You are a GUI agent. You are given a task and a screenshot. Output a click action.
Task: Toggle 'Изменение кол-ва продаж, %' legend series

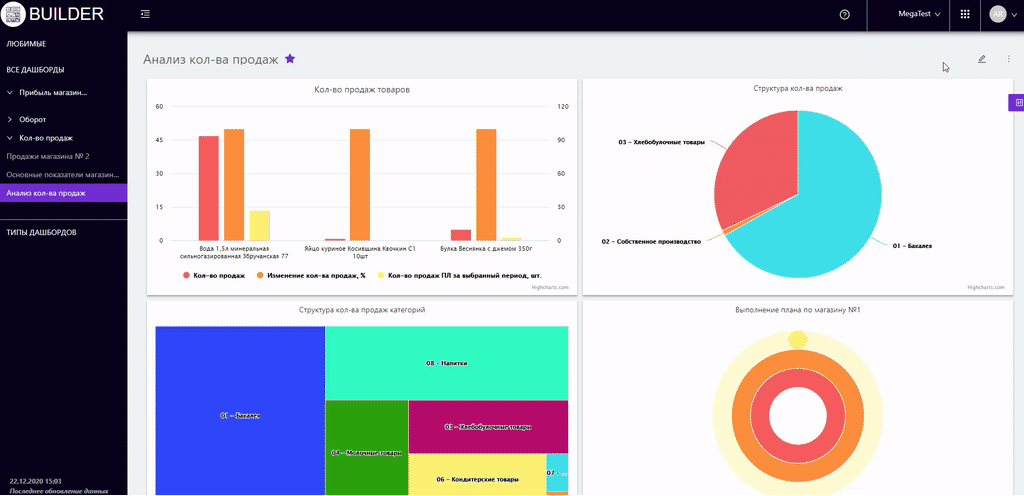(312, 274)
